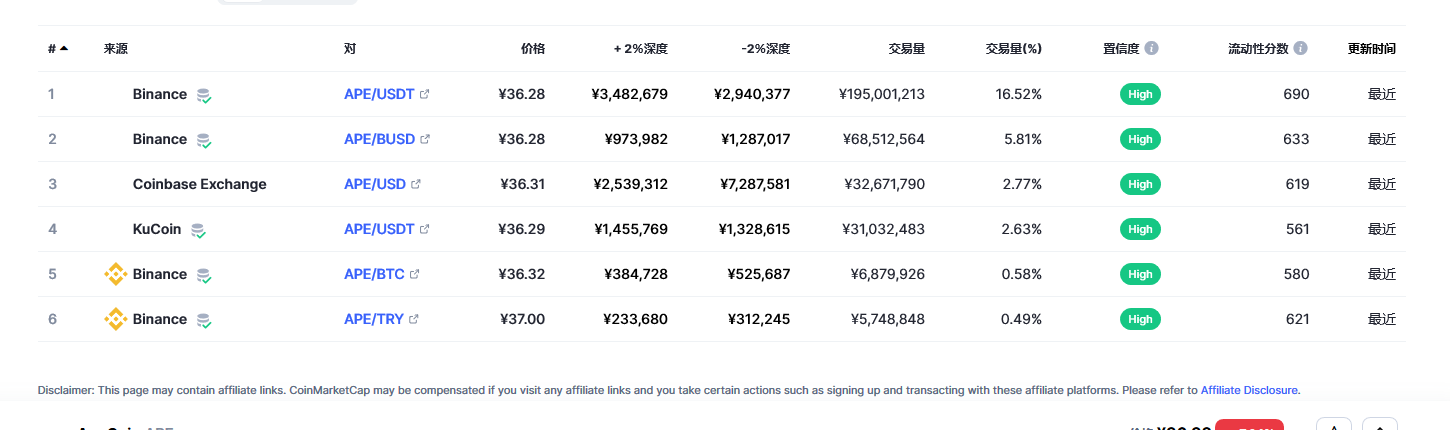1450x430 pixels.
Task: Click the reserve-verified icon beside KuCoin
Action: coord(198,230)
